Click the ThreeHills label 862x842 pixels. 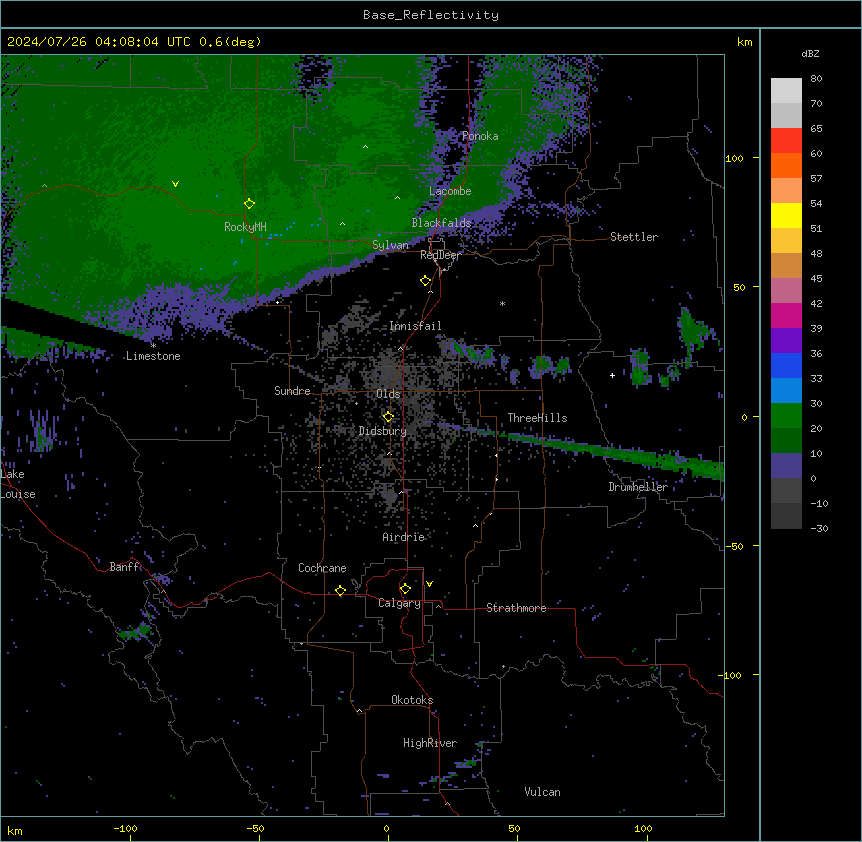[x=538, y=418]
